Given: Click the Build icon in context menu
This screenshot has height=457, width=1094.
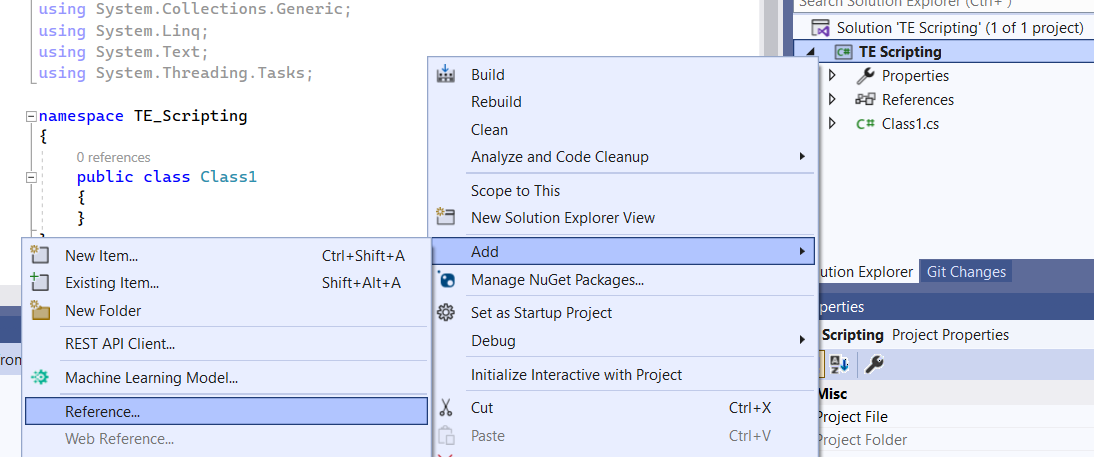Looking at the screenshot, I should coord(446,74).
